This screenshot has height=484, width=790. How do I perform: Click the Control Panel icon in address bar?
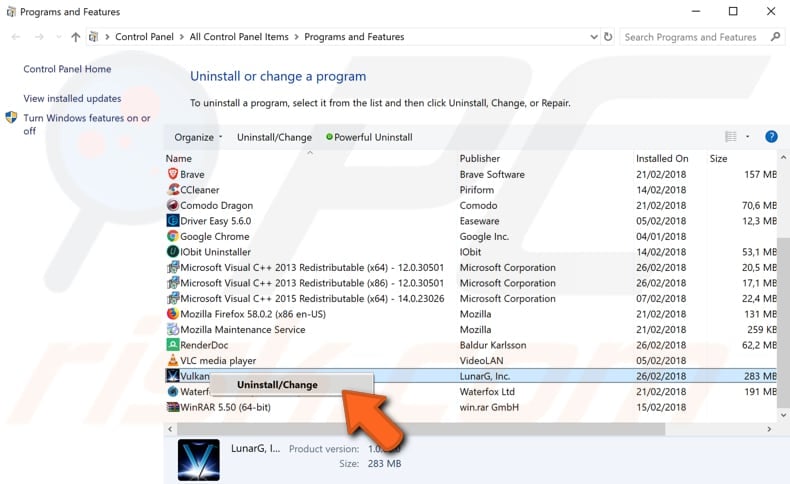pyautogui.click(x=93, y=37)
